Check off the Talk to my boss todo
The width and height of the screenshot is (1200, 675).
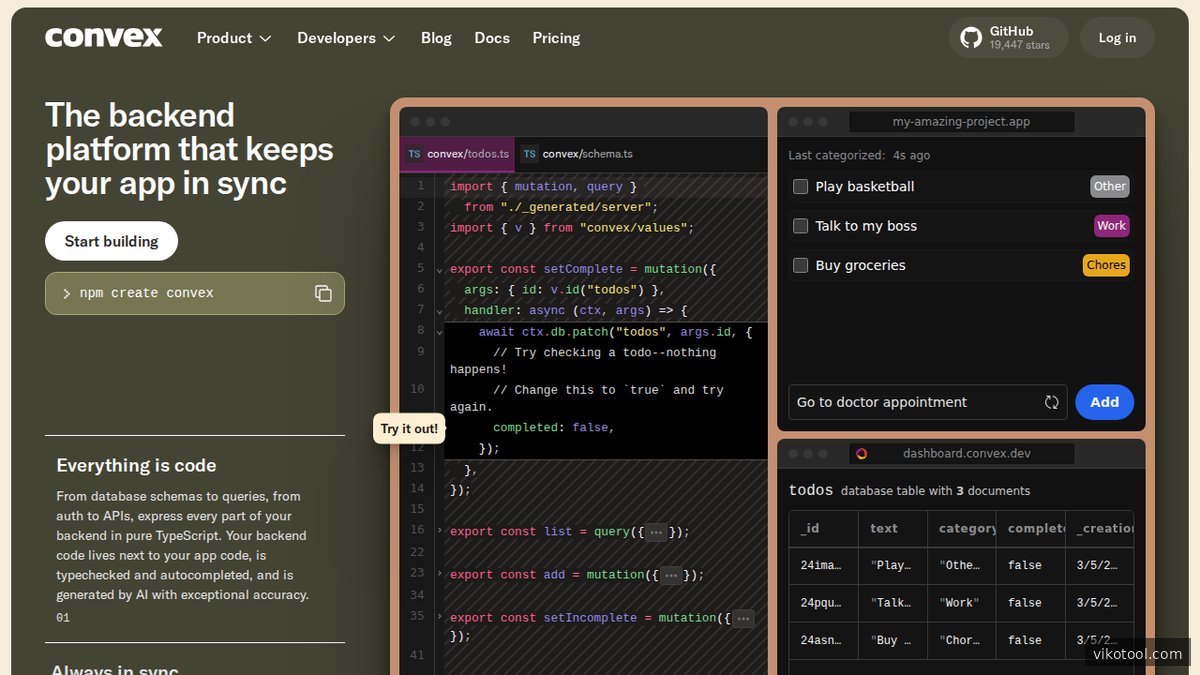pyautogui.click(x=800, y=225)
